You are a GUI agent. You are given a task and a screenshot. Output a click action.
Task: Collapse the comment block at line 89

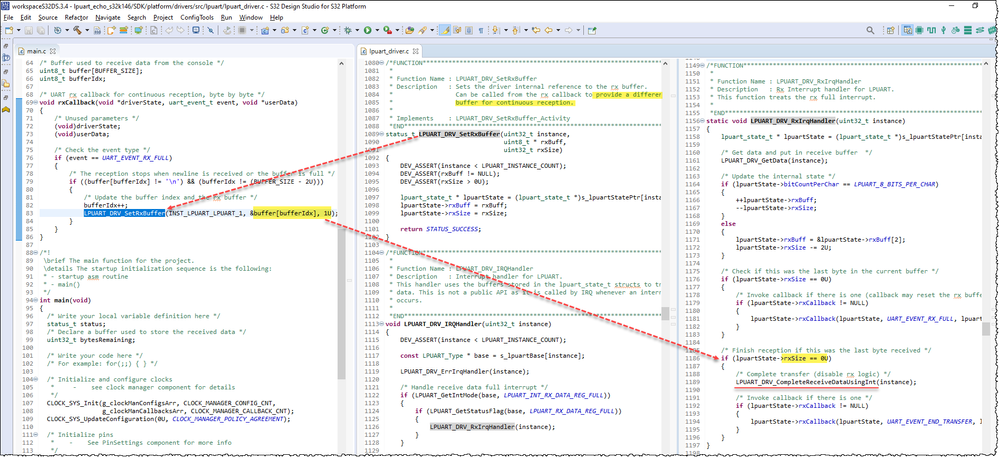pos(36,253)
